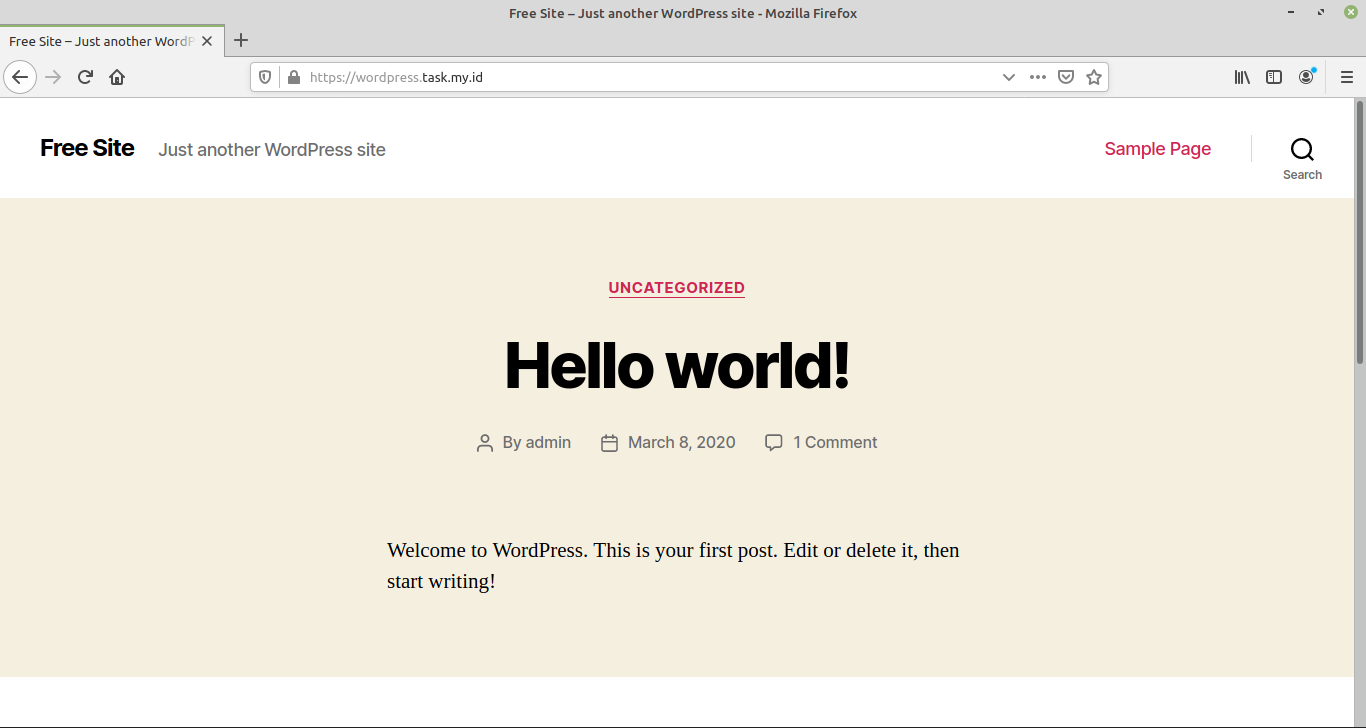The width and height of the screenshot is (1366, 728).
Task: Save page to Pocket
Action: [x=1066, y=77]
